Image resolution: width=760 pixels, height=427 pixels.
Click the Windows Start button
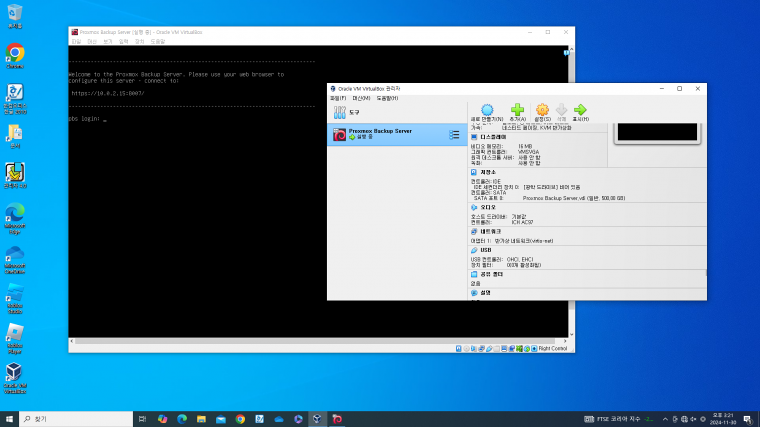(x=9, y=419)
